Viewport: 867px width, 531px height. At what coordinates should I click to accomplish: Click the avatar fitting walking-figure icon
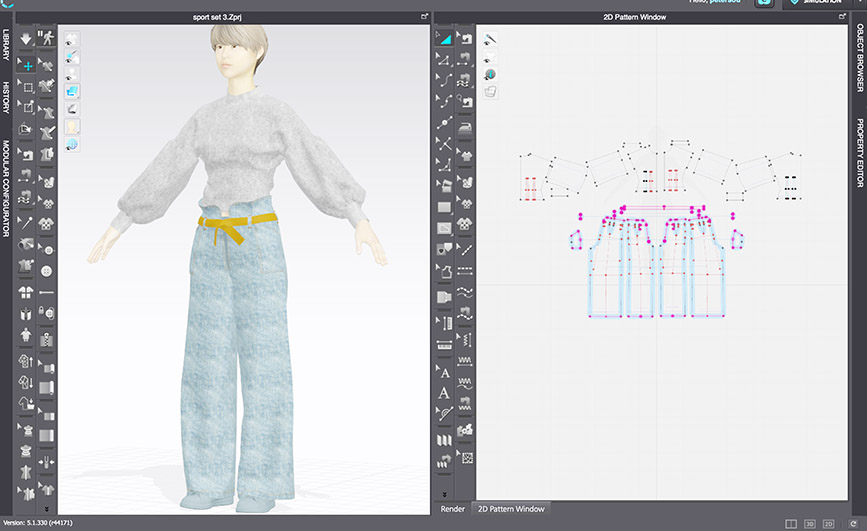click(47, 38)
